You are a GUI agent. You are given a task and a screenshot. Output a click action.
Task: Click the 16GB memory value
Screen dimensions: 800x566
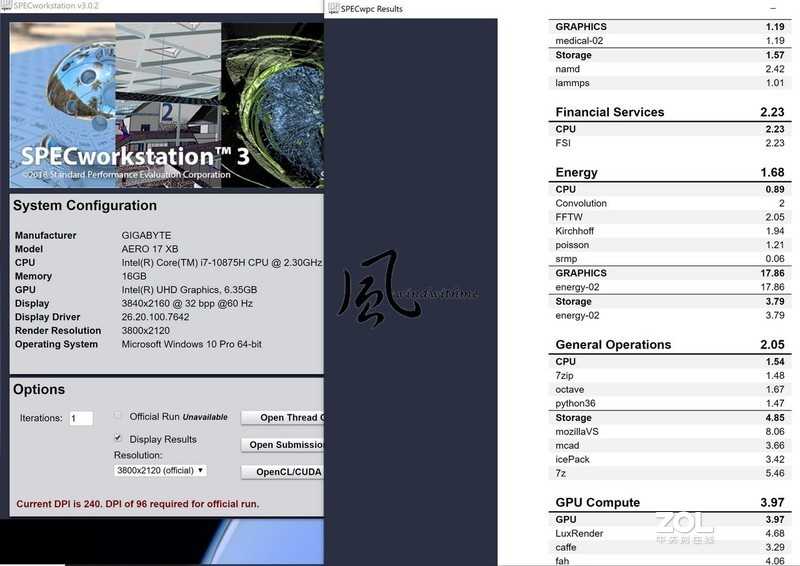pos(134,276)
